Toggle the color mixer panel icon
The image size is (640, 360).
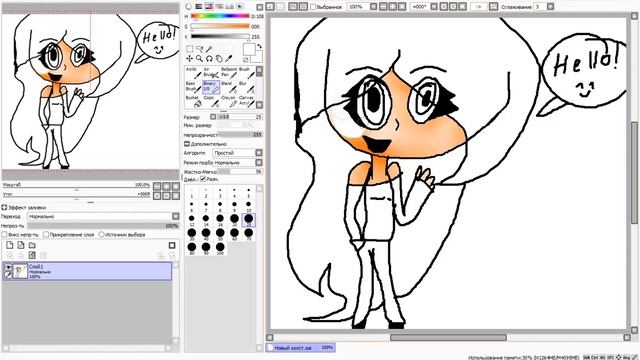point(219,7)
